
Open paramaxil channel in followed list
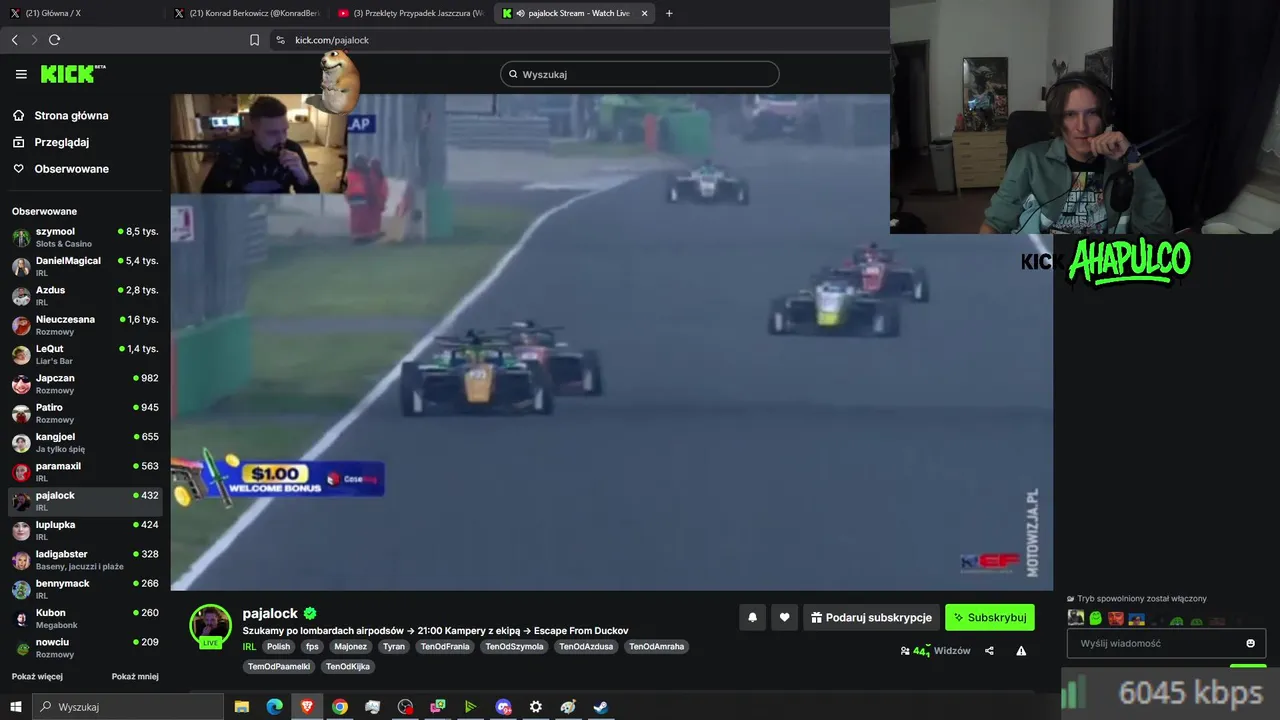(x=85, y=472)
